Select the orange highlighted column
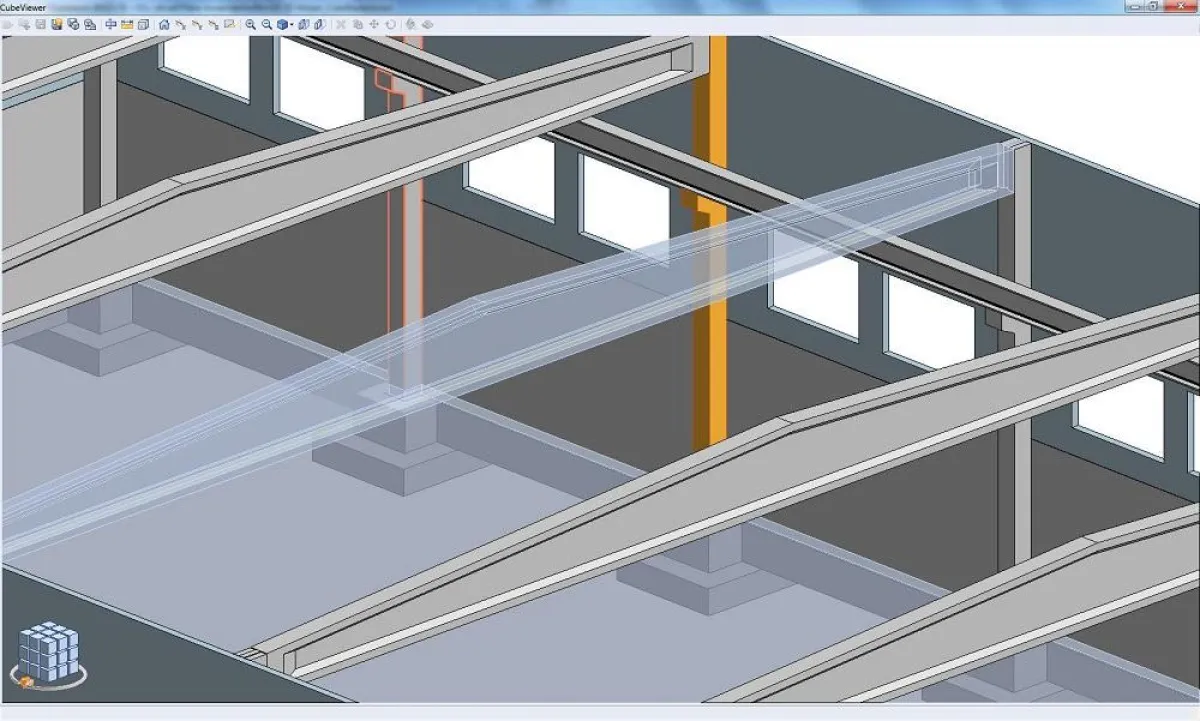1200x721 pixels. point(710,300)
